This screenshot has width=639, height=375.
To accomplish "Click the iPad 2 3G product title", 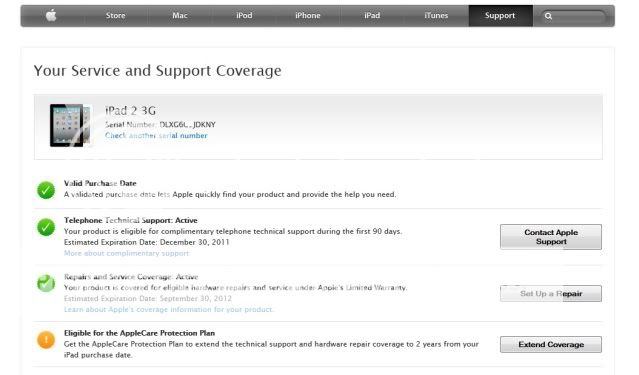I will point(130,110).
